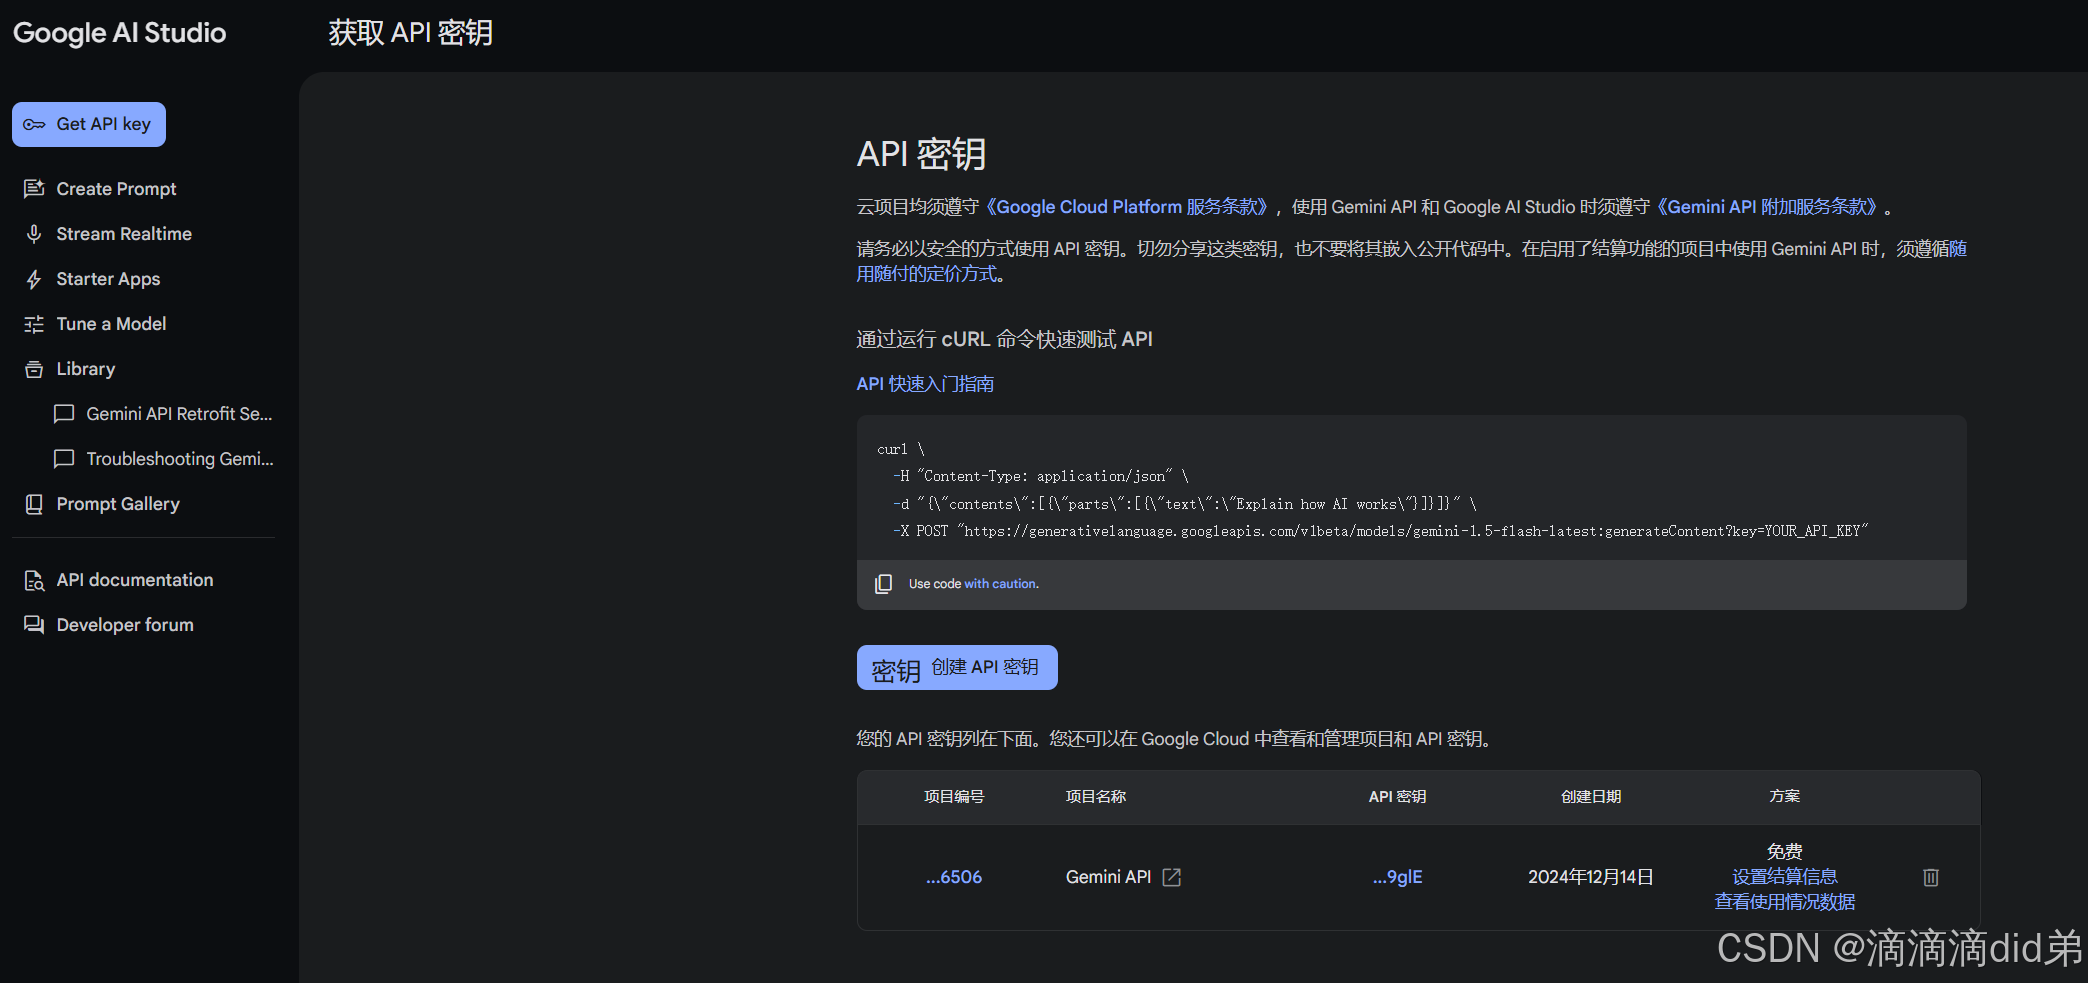2088x983 pixels.
Task: Click the chat icon beside Gemini API Retrofit
Action: [64, 414]
